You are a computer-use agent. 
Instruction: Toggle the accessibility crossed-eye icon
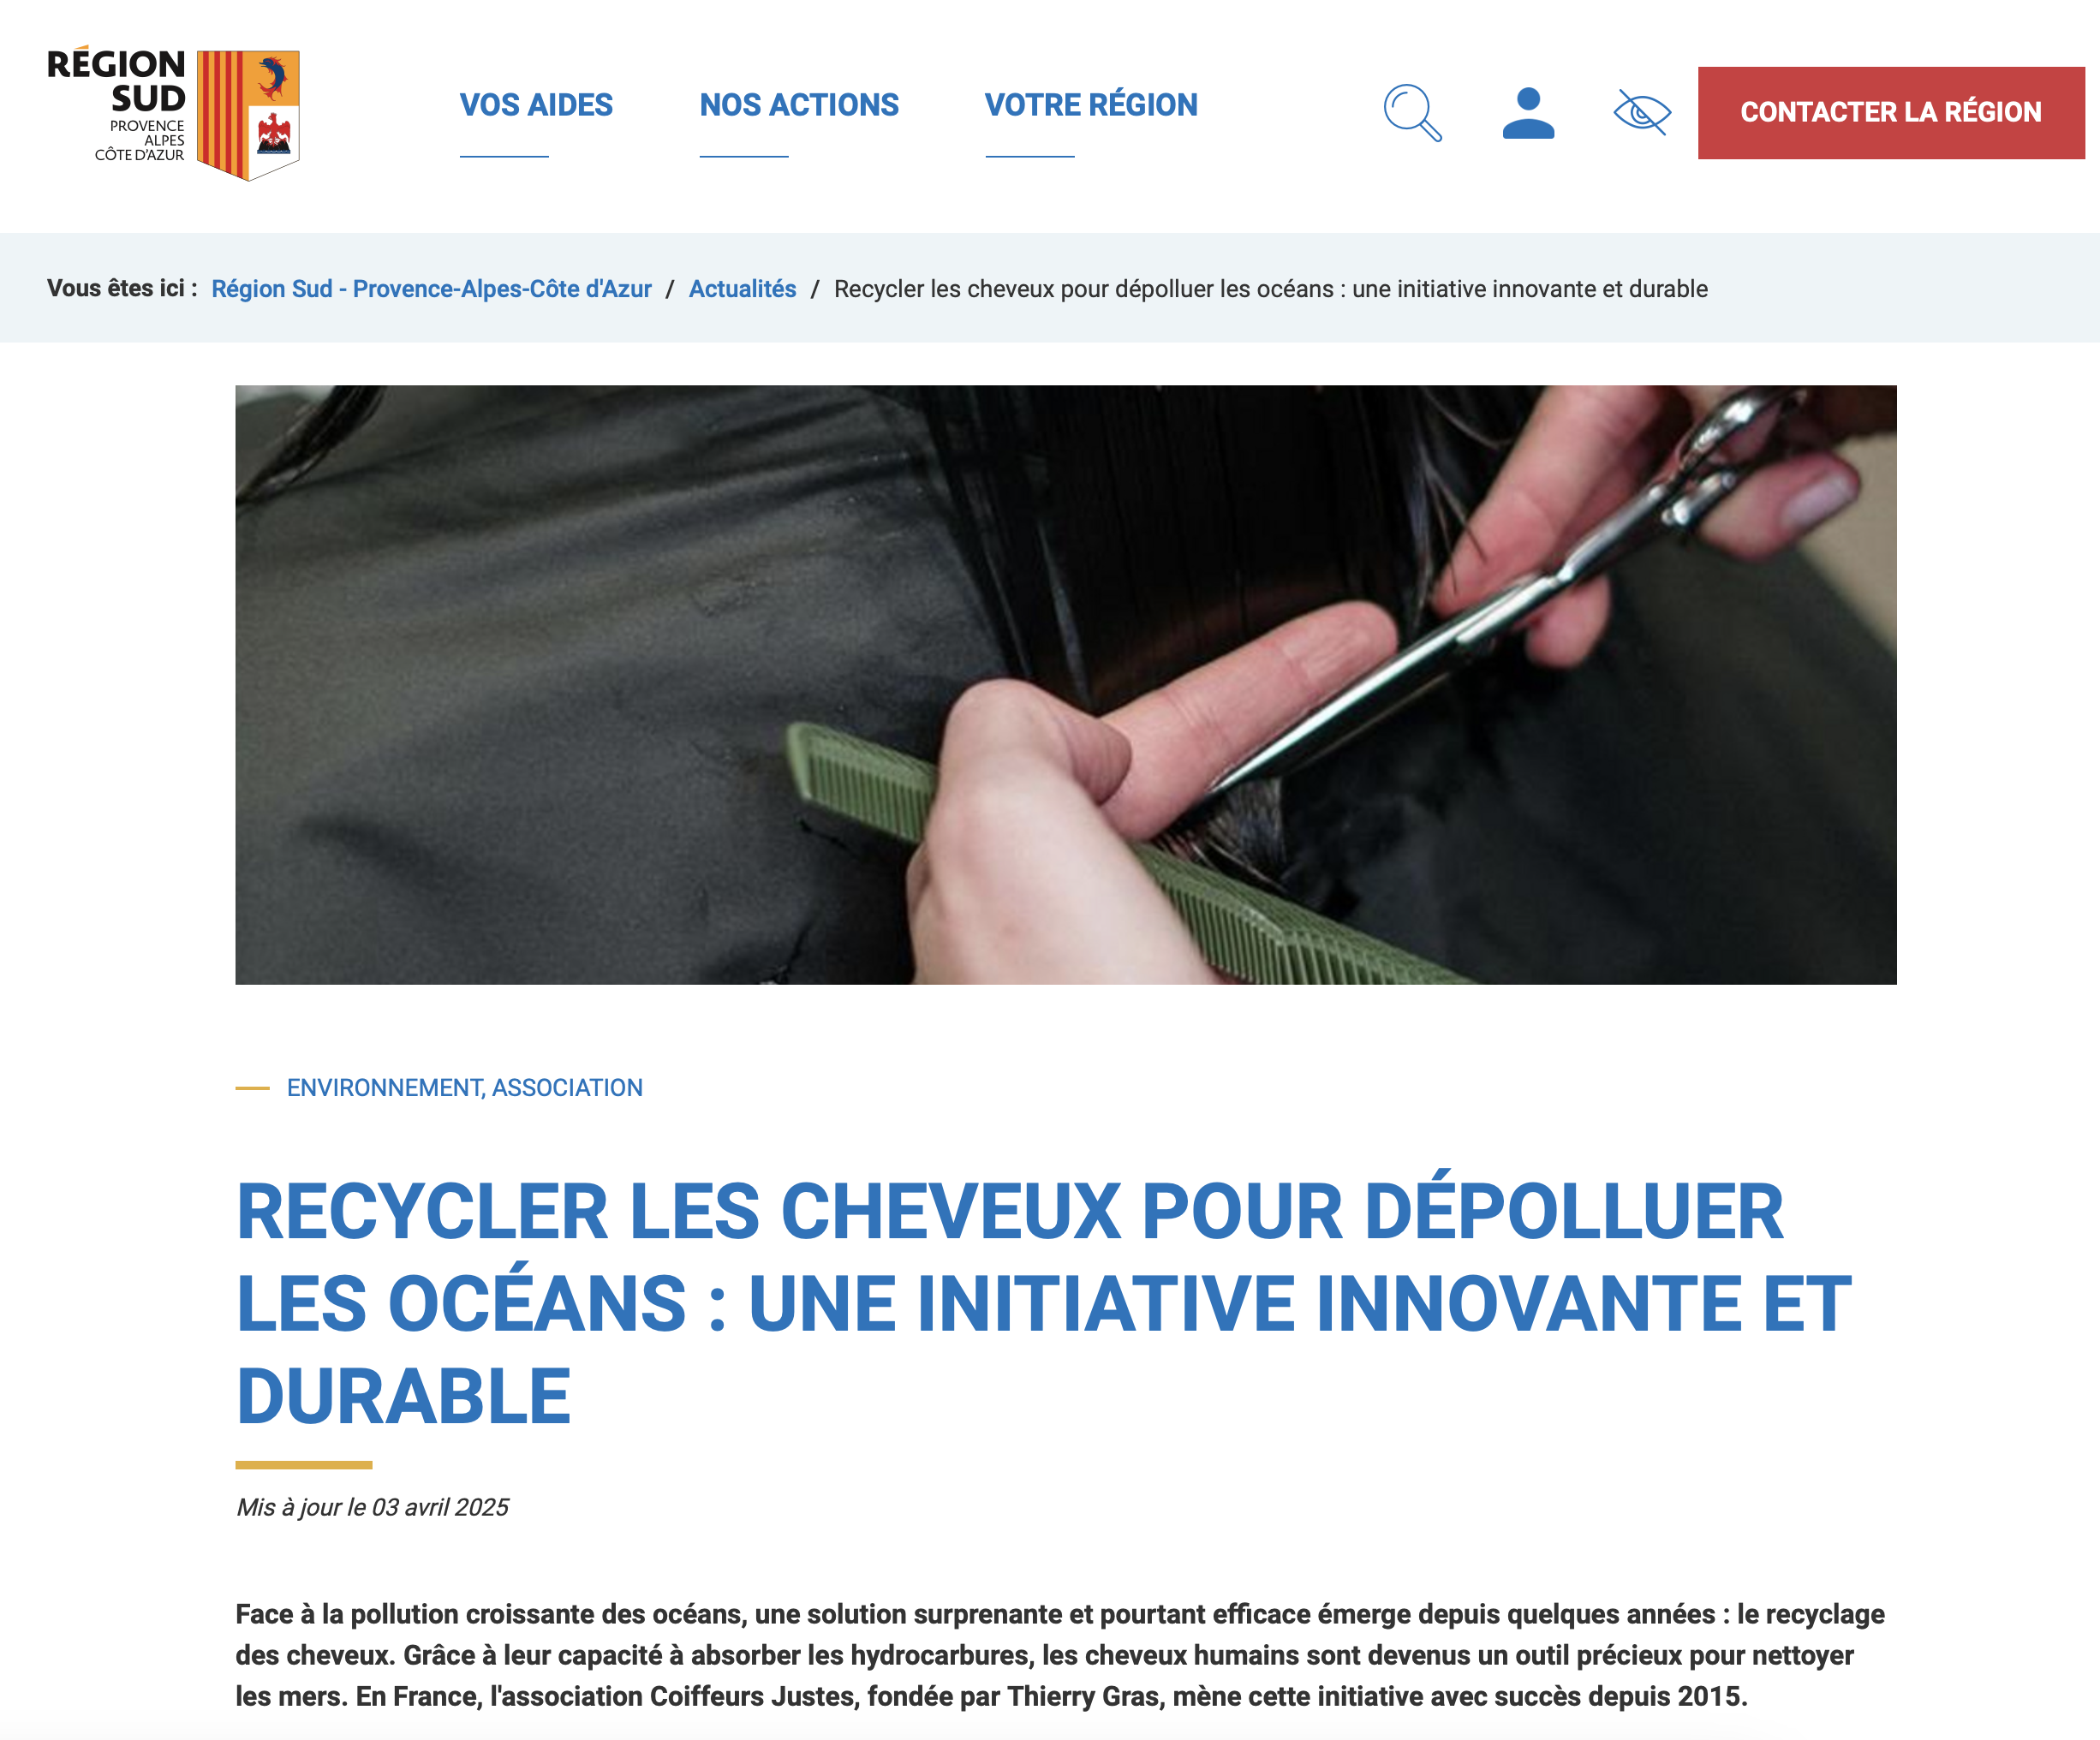[x=1642, y=113]
